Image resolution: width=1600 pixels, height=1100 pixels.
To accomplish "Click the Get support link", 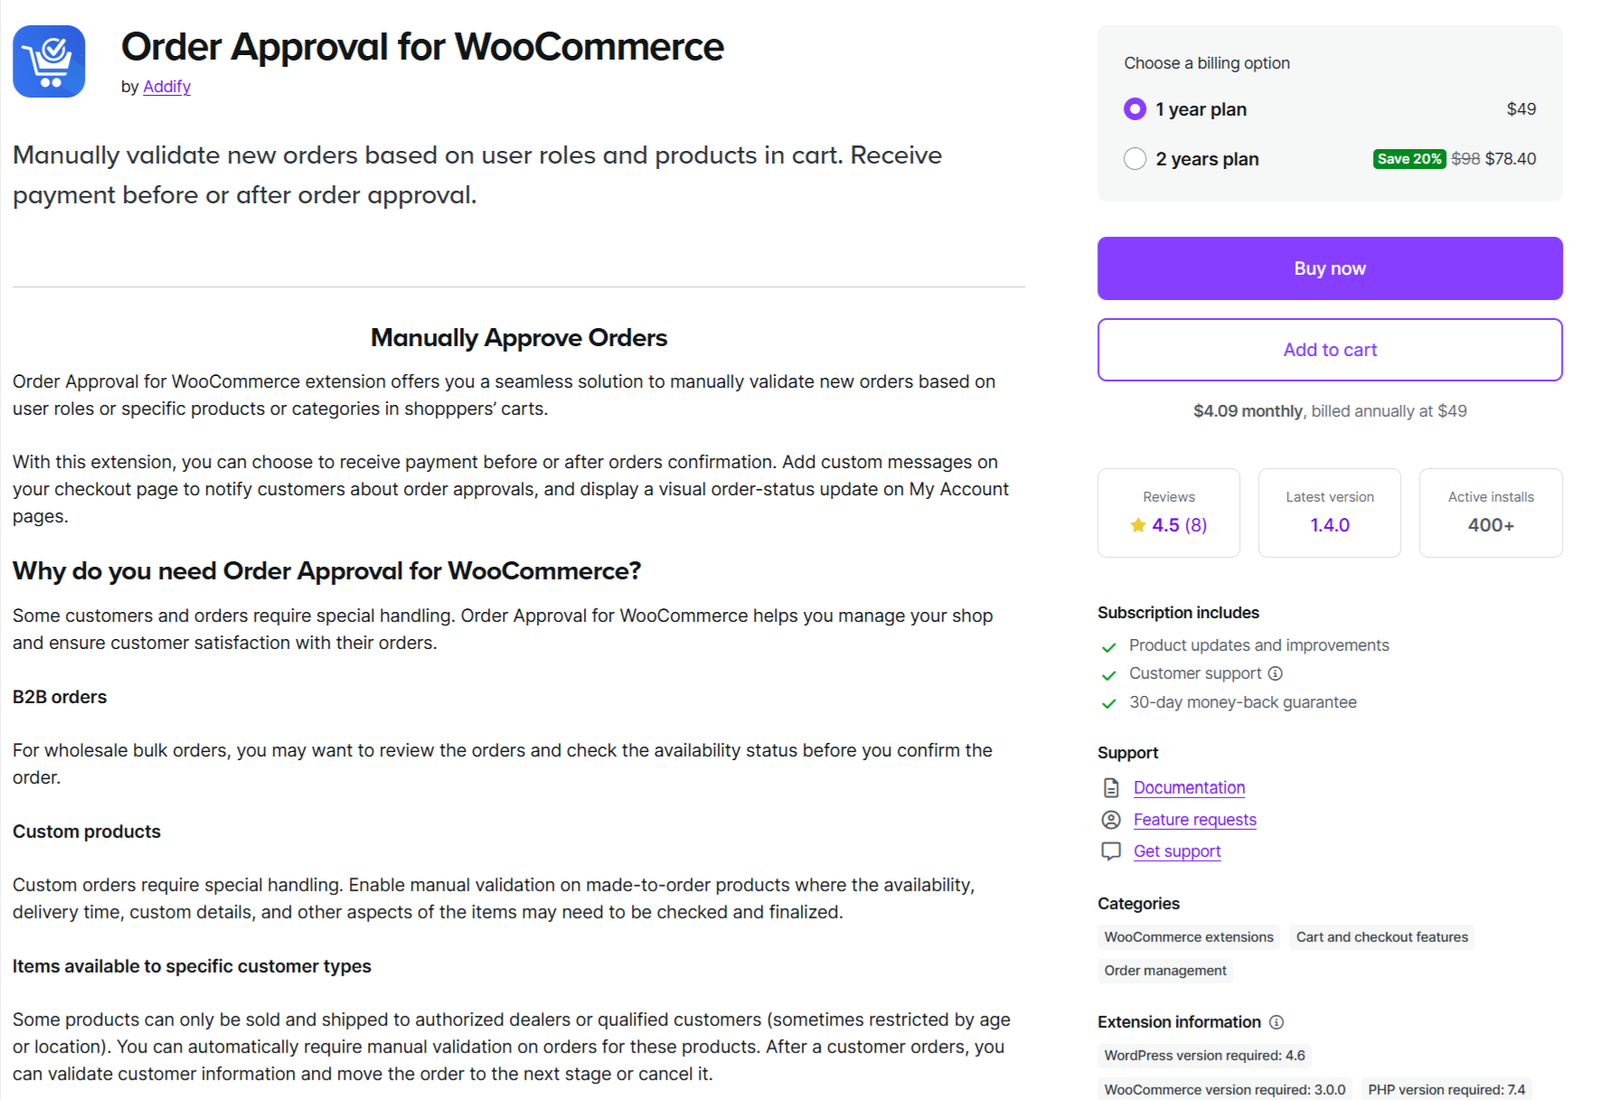I will [1177, 851].
